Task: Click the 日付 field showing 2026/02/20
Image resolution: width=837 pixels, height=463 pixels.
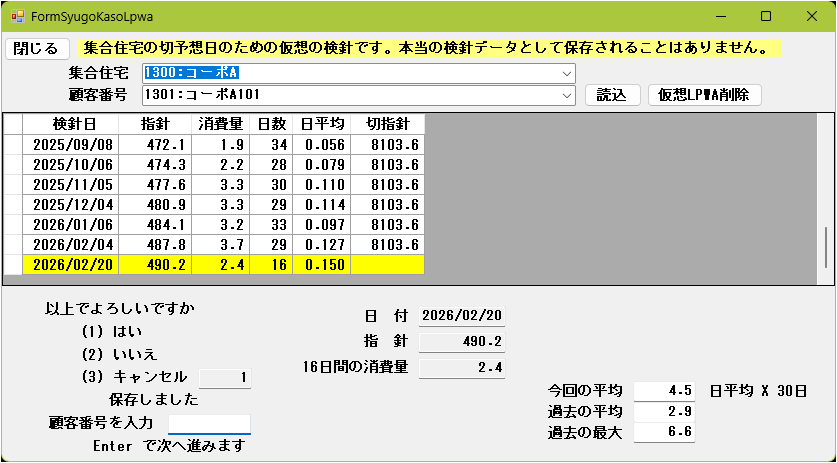Action: [461, 316]
